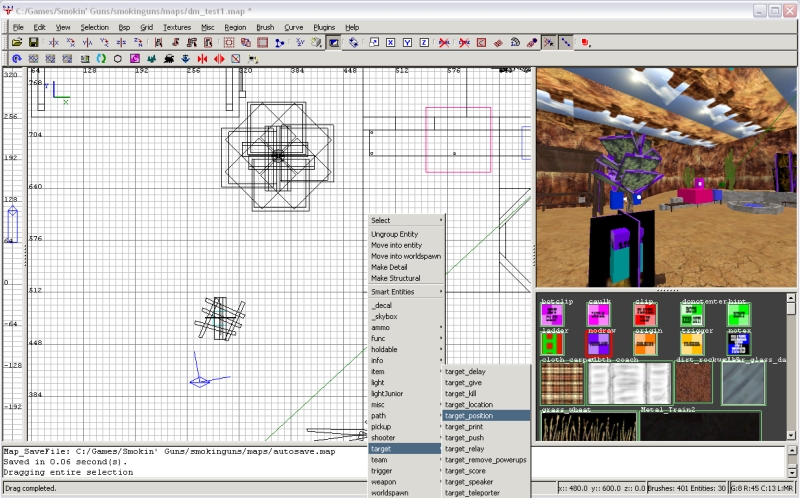Expand the Select submenu in context menu
The width and height of the screenshot is (800, 498).
(x=407, y=220)
